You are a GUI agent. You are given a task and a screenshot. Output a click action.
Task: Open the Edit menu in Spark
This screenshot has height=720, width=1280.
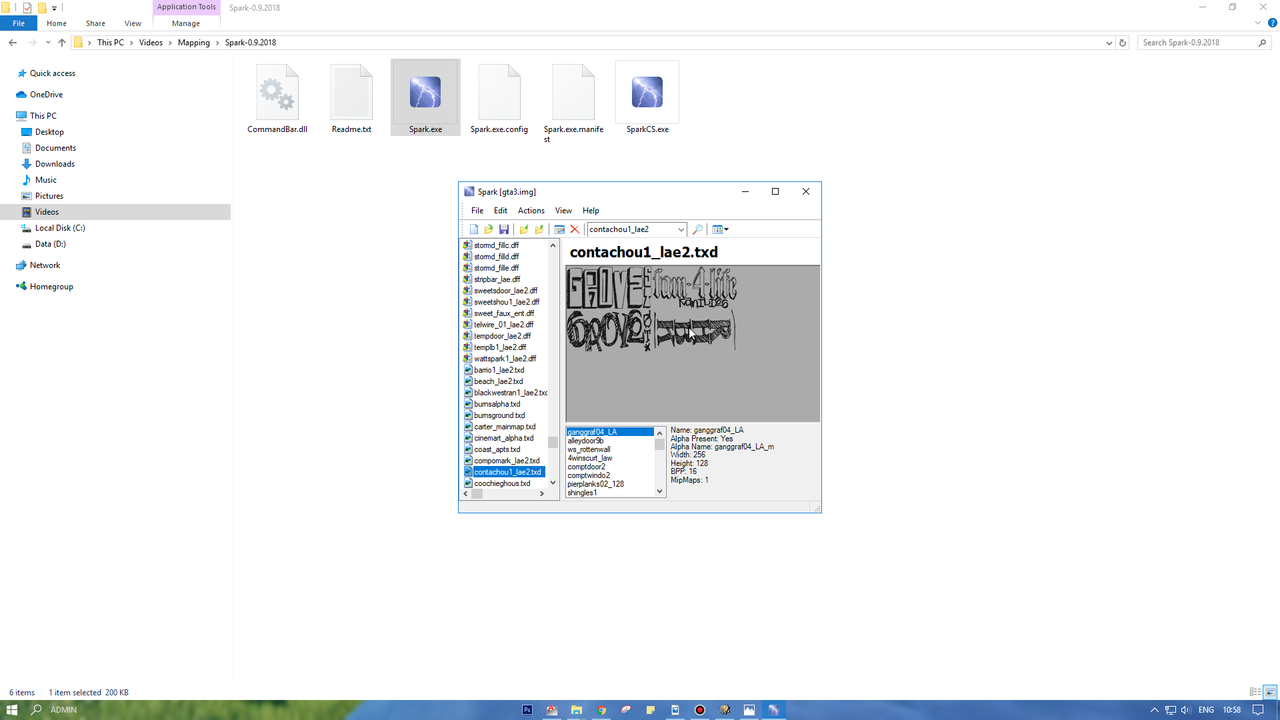[500, 211]
